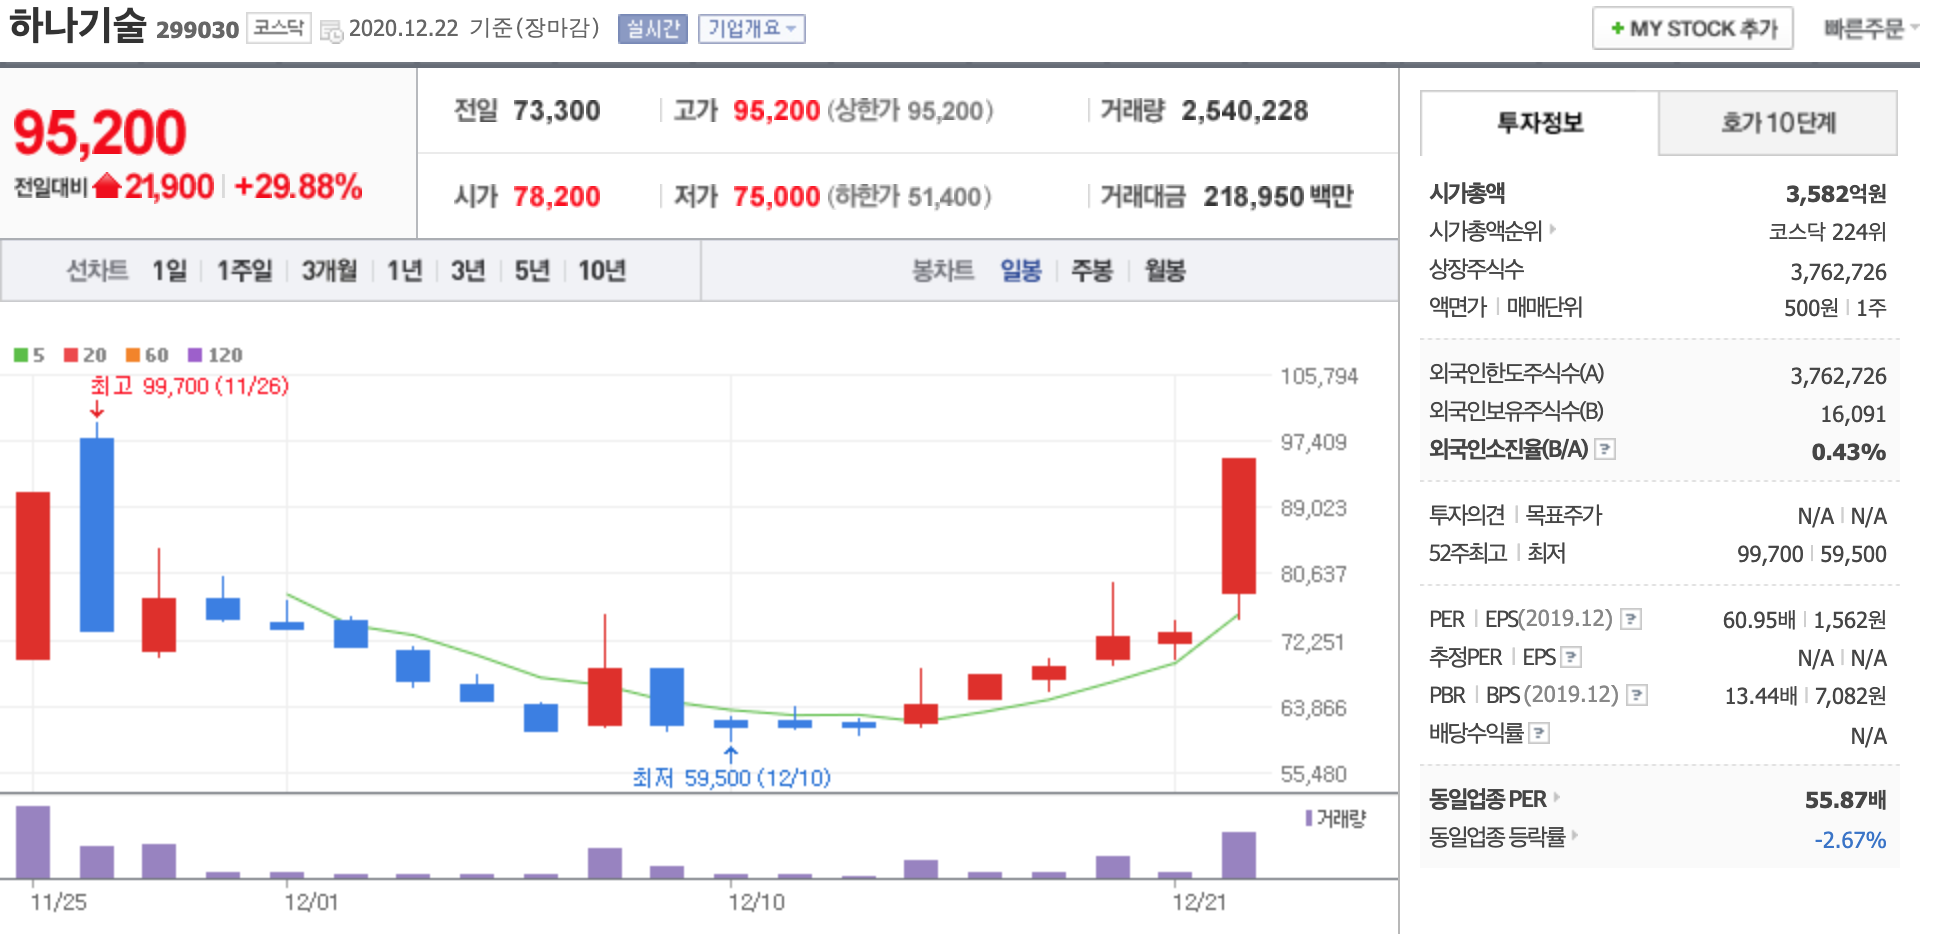The image size is (1938, 934).
Task: Click the 투자의견 목표주가 label
Action: pyautogui.click(x=1515, y=515)
